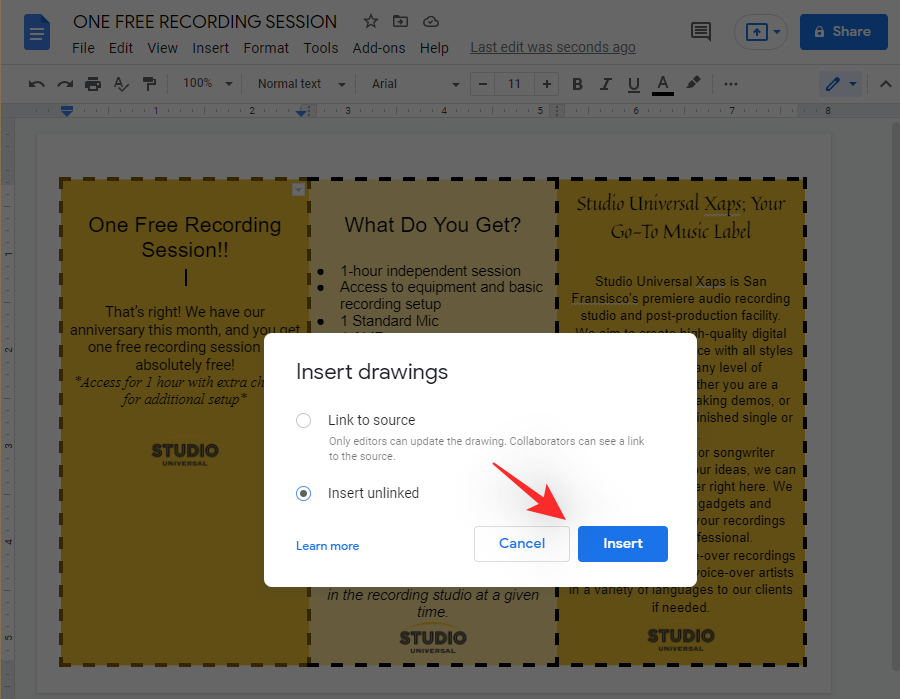Toggle italic formatting
The height and width of the screenshot is (699, 900).
pos(604,84)
